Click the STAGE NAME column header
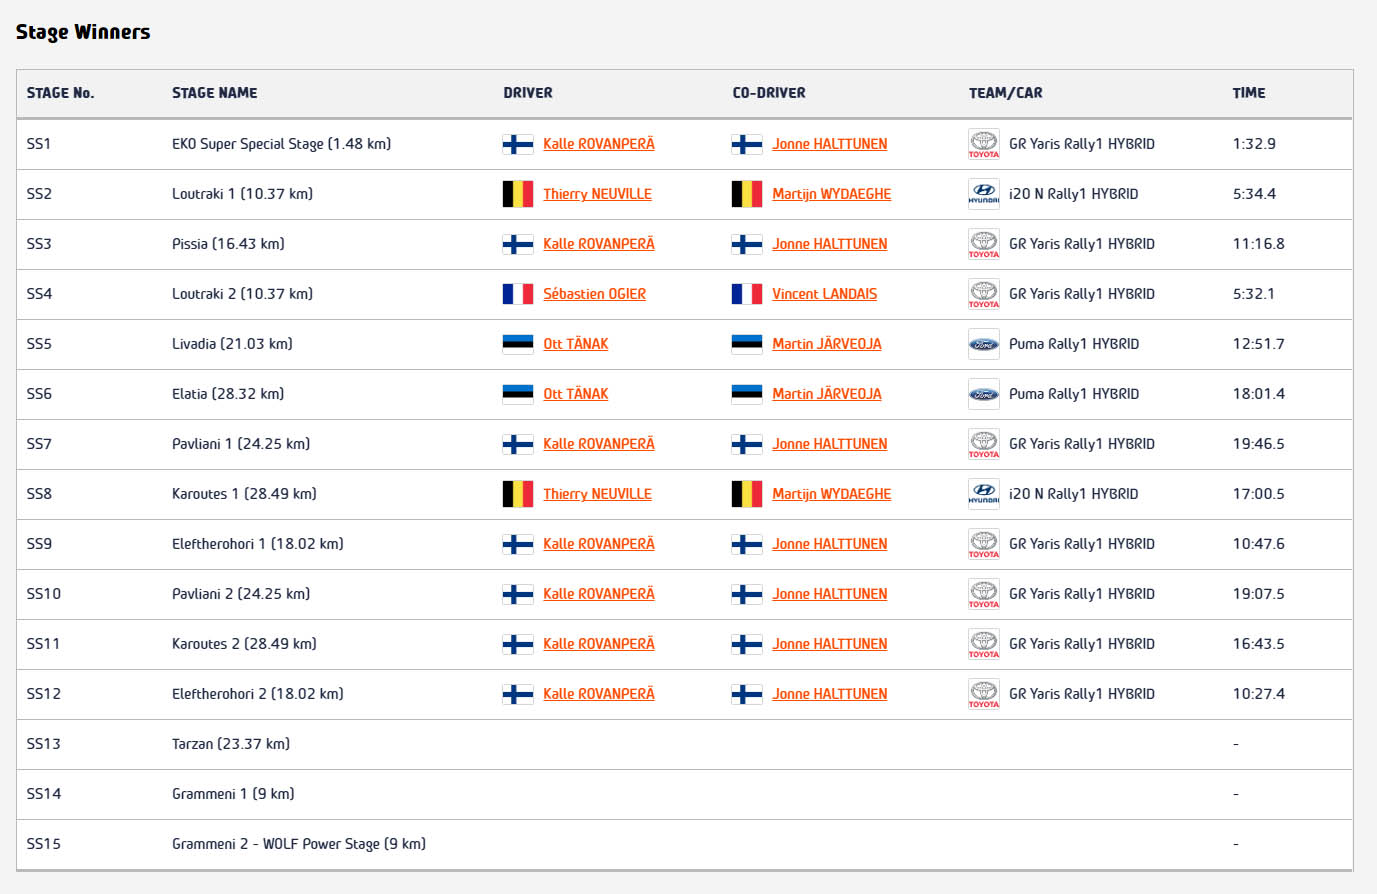Viewport: 1377px width, 894px height. click(x=214, y=93)
